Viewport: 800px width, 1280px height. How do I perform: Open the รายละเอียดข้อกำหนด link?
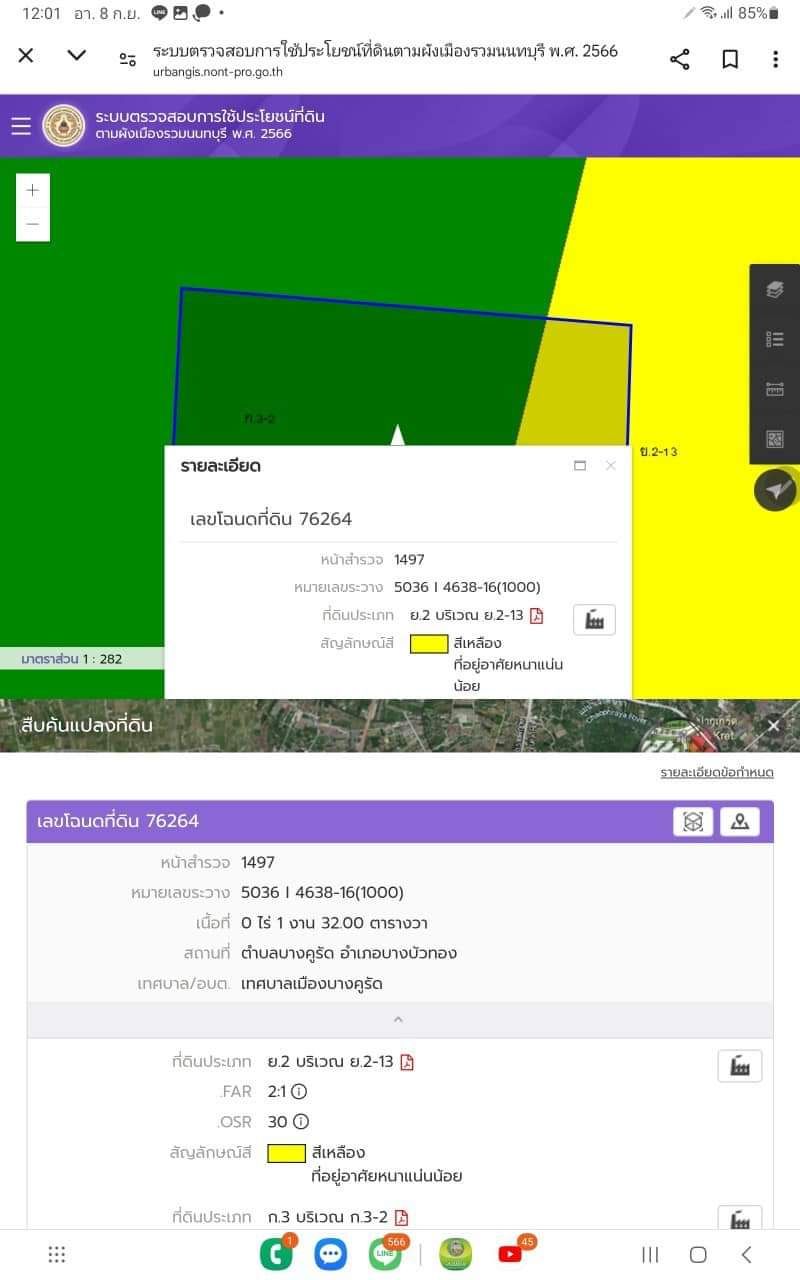pyautogui.click(x=716, y=772)
